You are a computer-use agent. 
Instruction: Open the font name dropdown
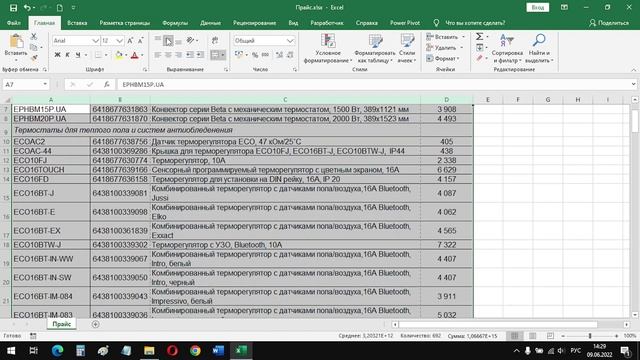click(x=95, y=40)
